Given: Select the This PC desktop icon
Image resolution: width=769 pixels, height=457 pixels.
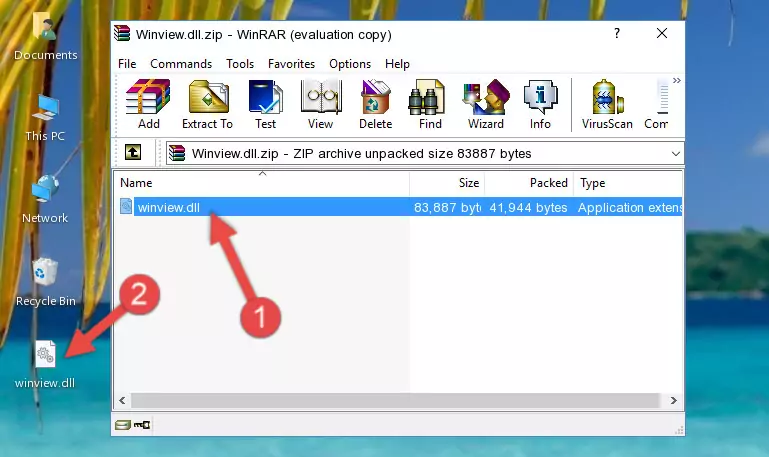Looking at the screenshot, I should pyautogui.click(x=45, y=119).
